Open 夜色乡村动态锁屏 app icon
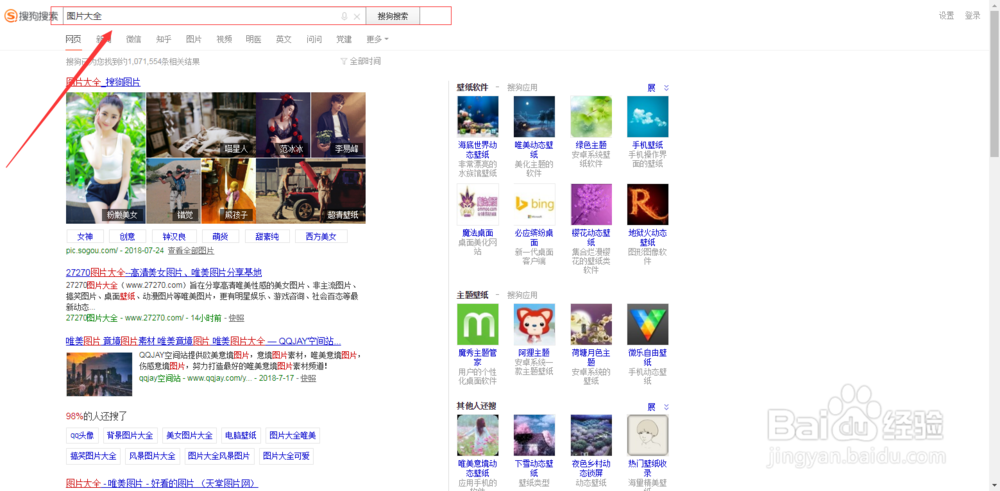The image size is (1000, 491). [x=591, y=436]
